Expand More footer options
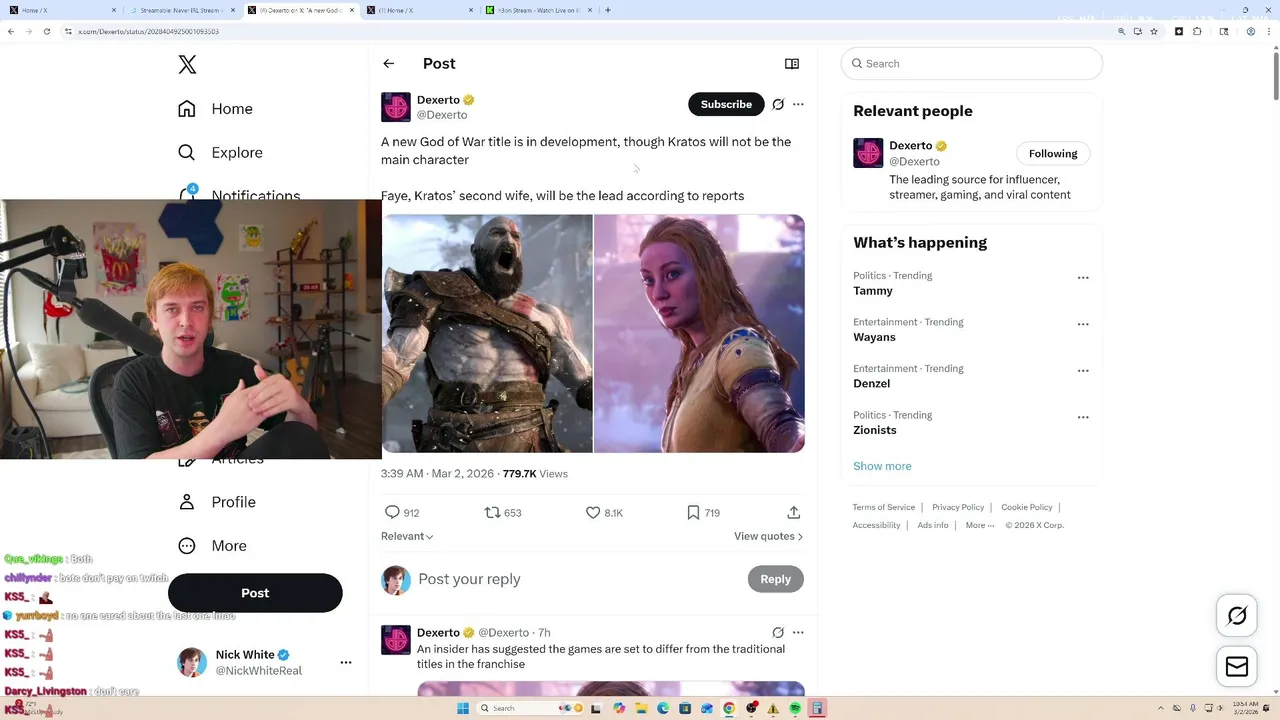The image size is (1280, 720). click(980, 525)
